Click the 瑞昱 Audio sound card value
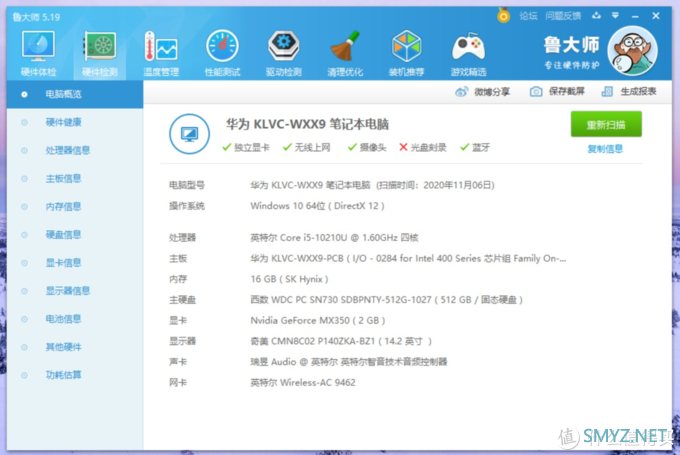The width and height of the screenshot is (680, 455). tap(349, 362)
